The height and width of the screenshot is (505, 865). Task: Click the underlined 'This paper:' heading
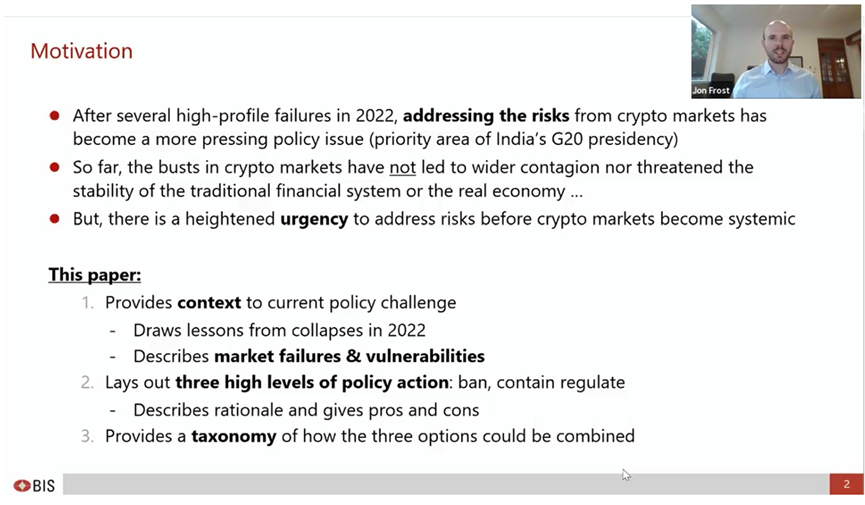95,274
